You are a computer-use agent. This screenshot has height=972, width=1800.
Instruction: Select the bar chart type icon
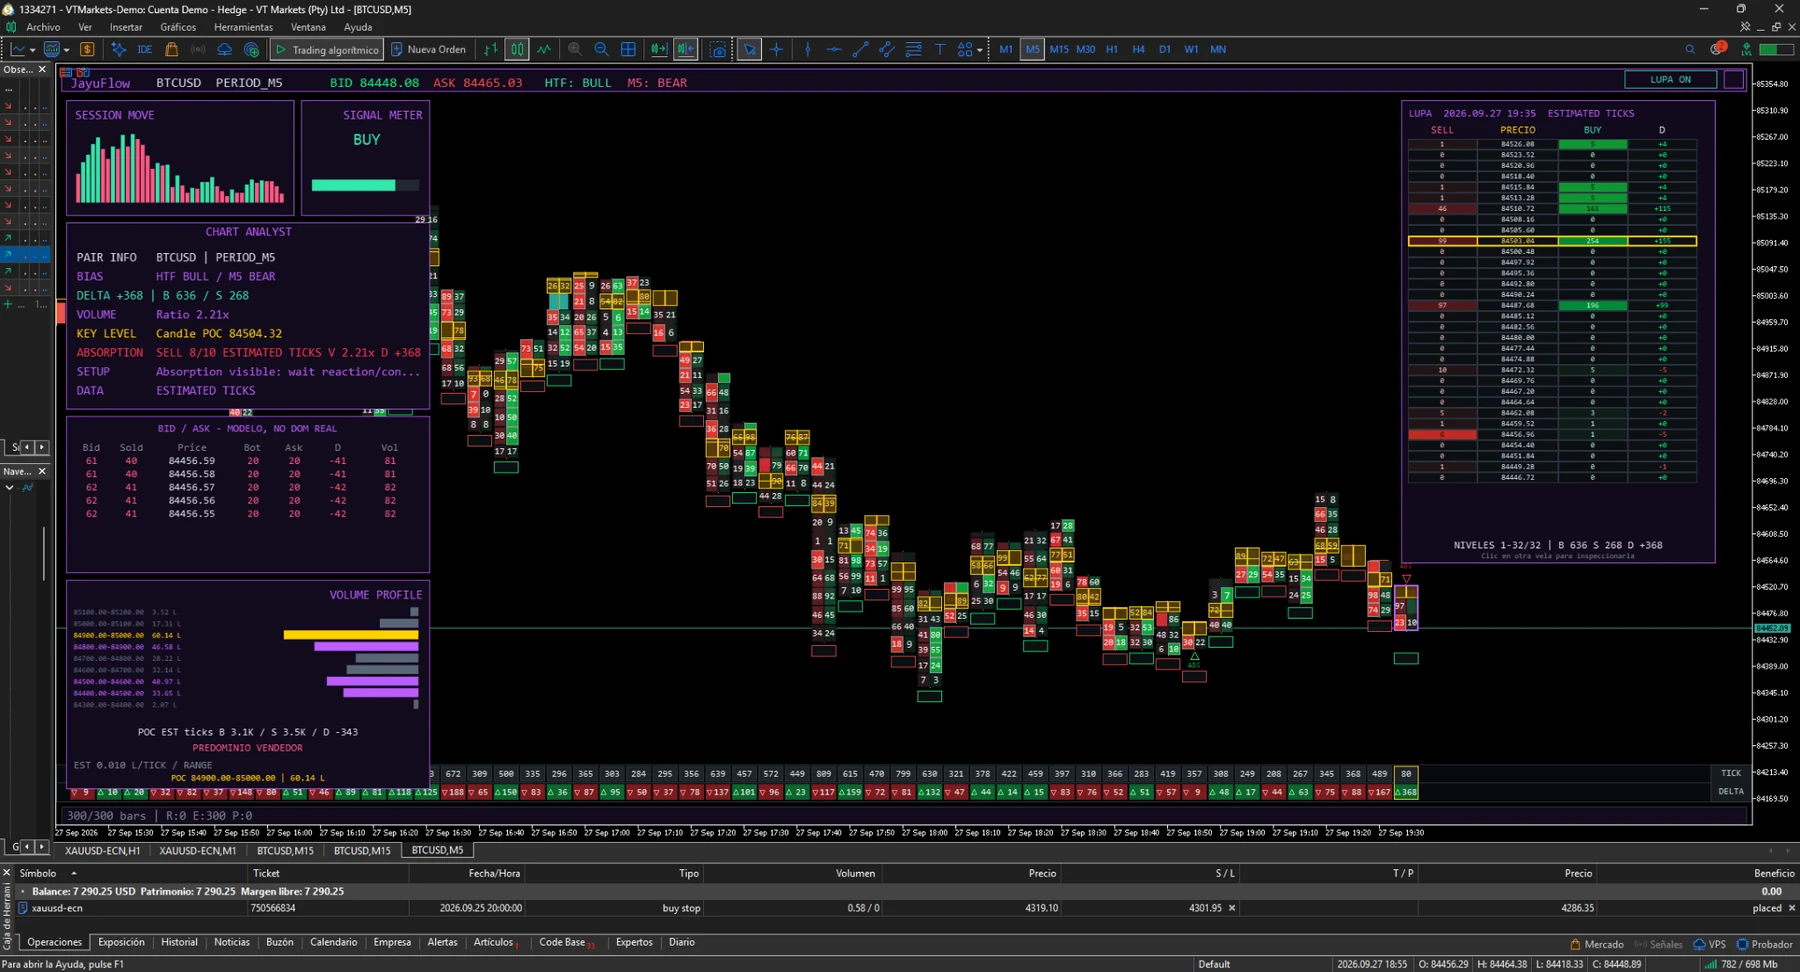[491, 49]
